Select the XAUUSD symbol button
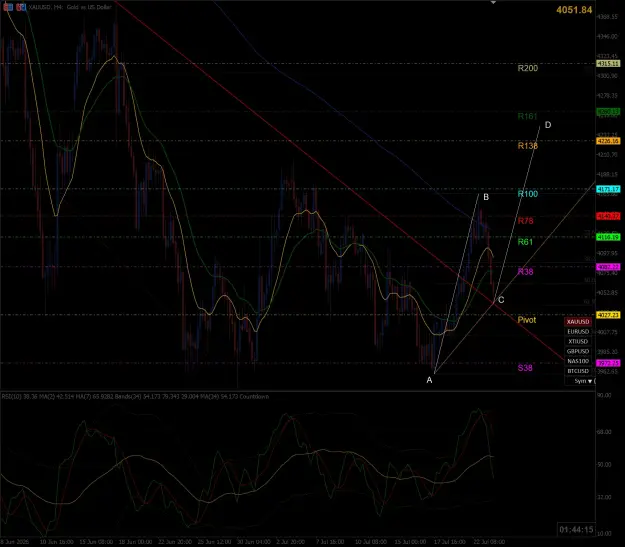Viewport: 625px width, 547px height. [x=578, y=321]
